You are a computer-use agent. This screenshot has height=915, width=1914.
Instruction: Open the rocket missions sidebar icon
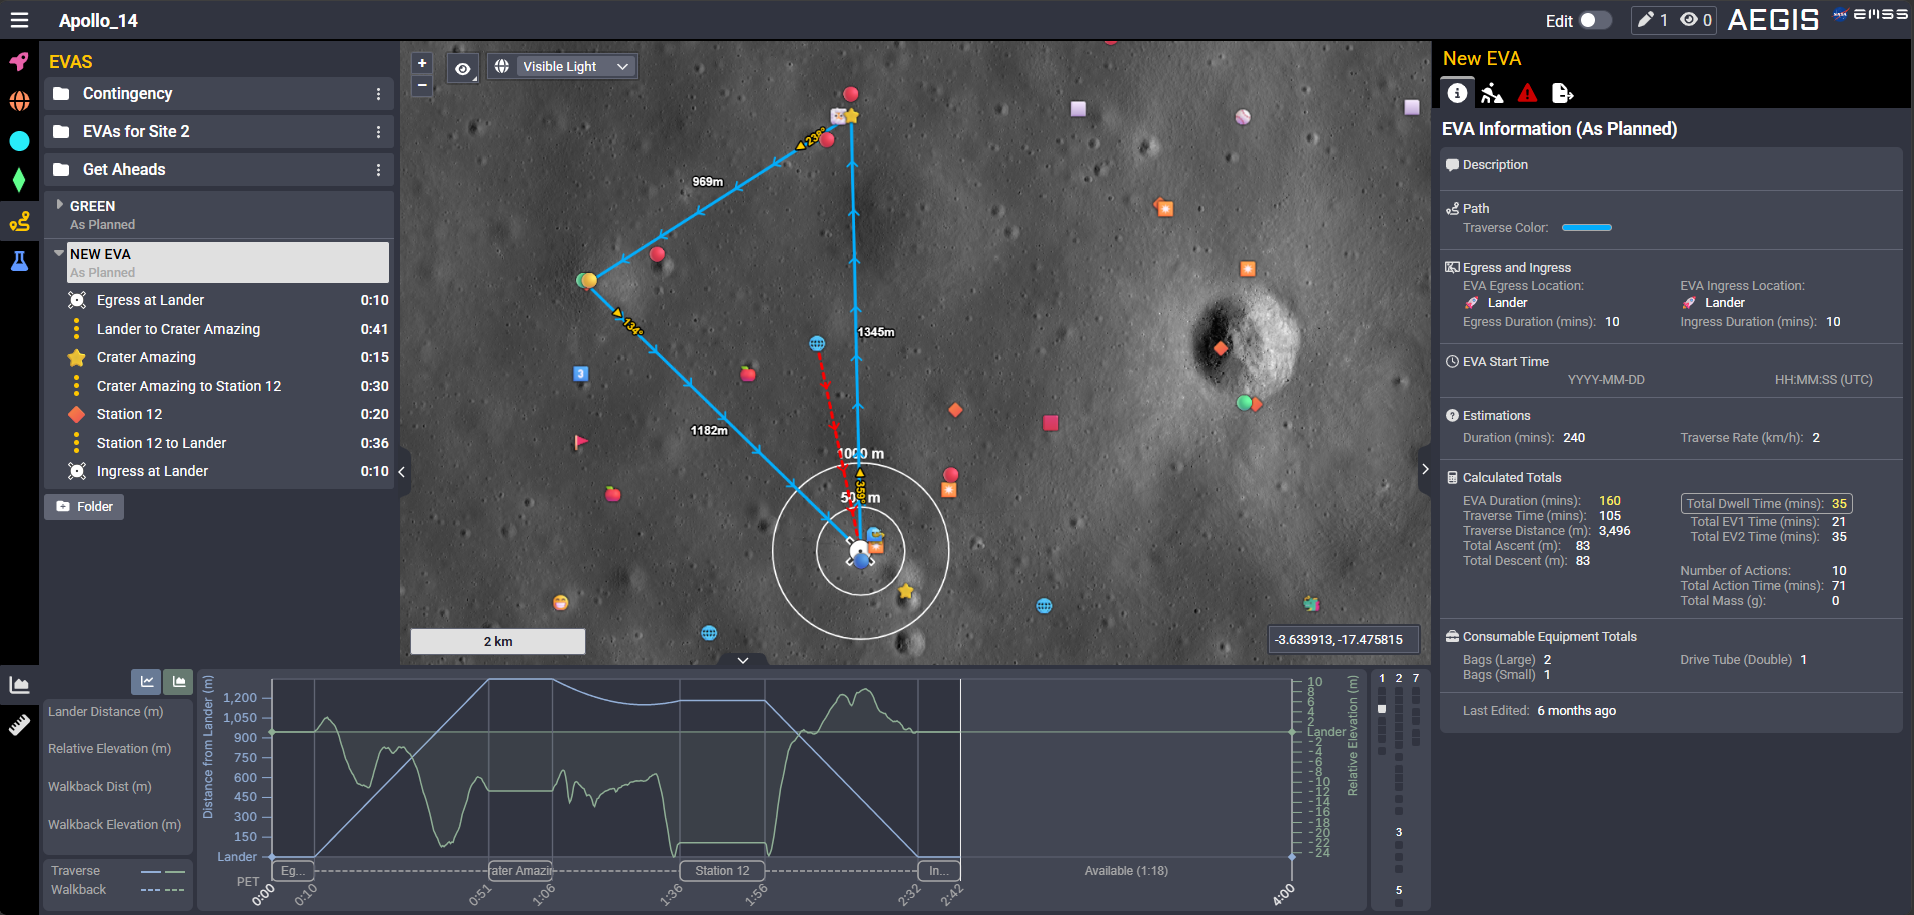(19, 62)
